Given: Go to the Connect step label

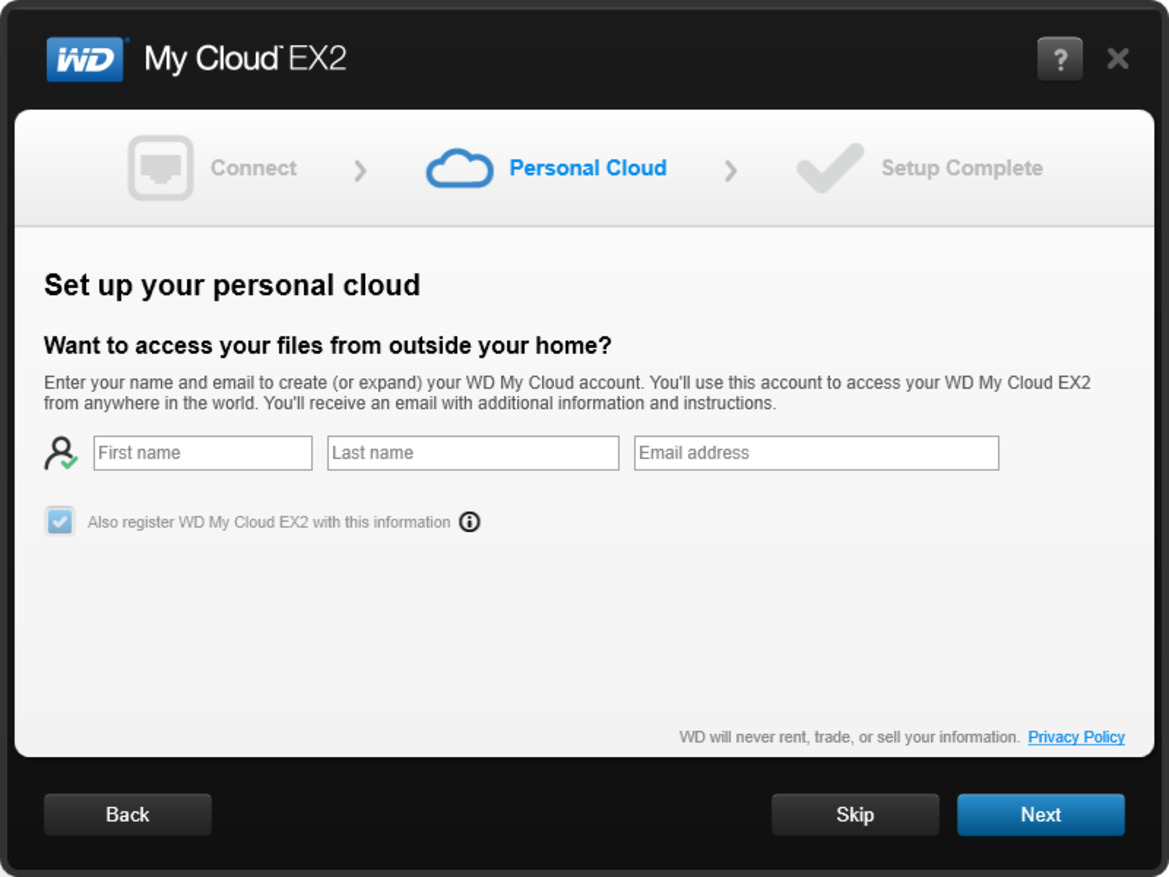Looking at the screenshot, I should point(253,168).
